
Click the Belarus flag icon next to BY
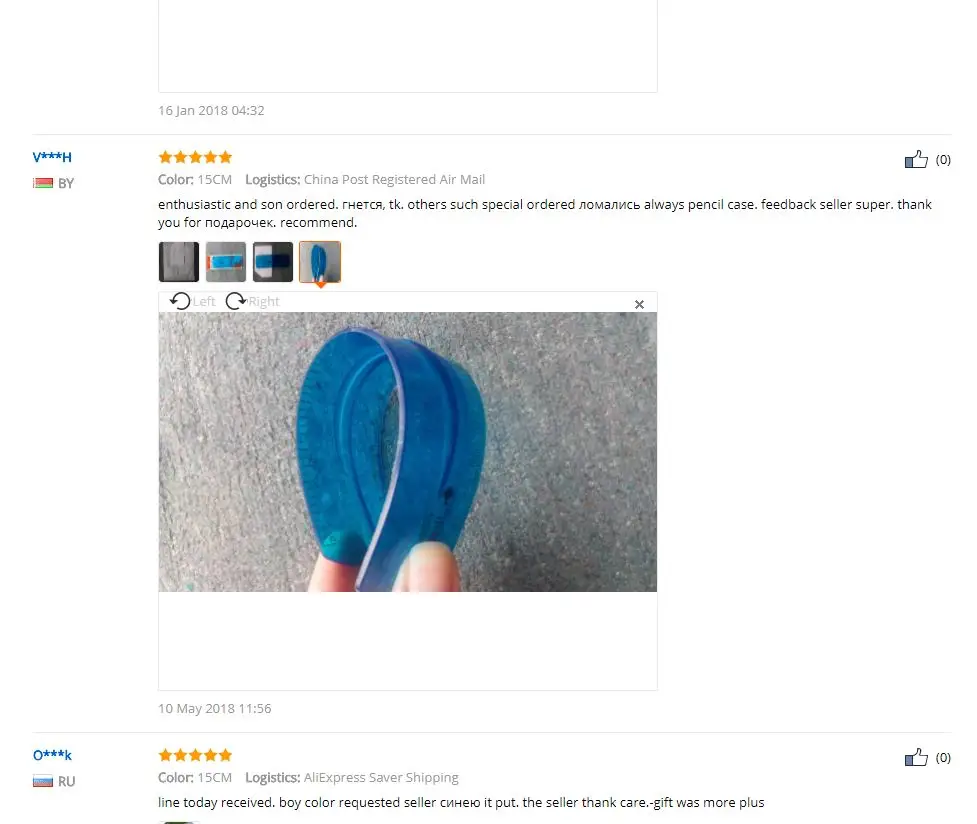43,183
